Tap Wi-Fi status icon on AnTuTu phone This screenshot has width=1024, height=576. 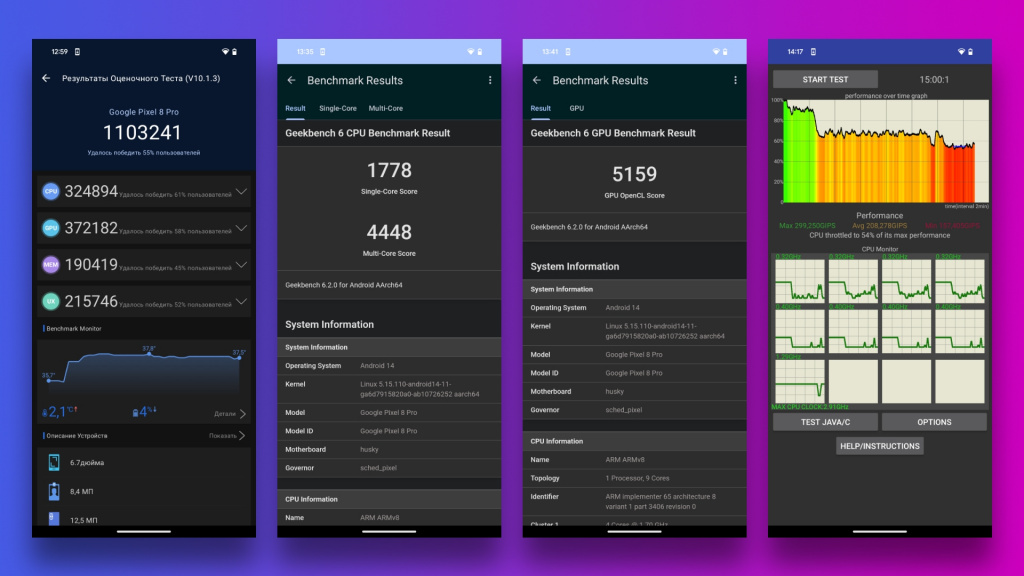point(225,52)
